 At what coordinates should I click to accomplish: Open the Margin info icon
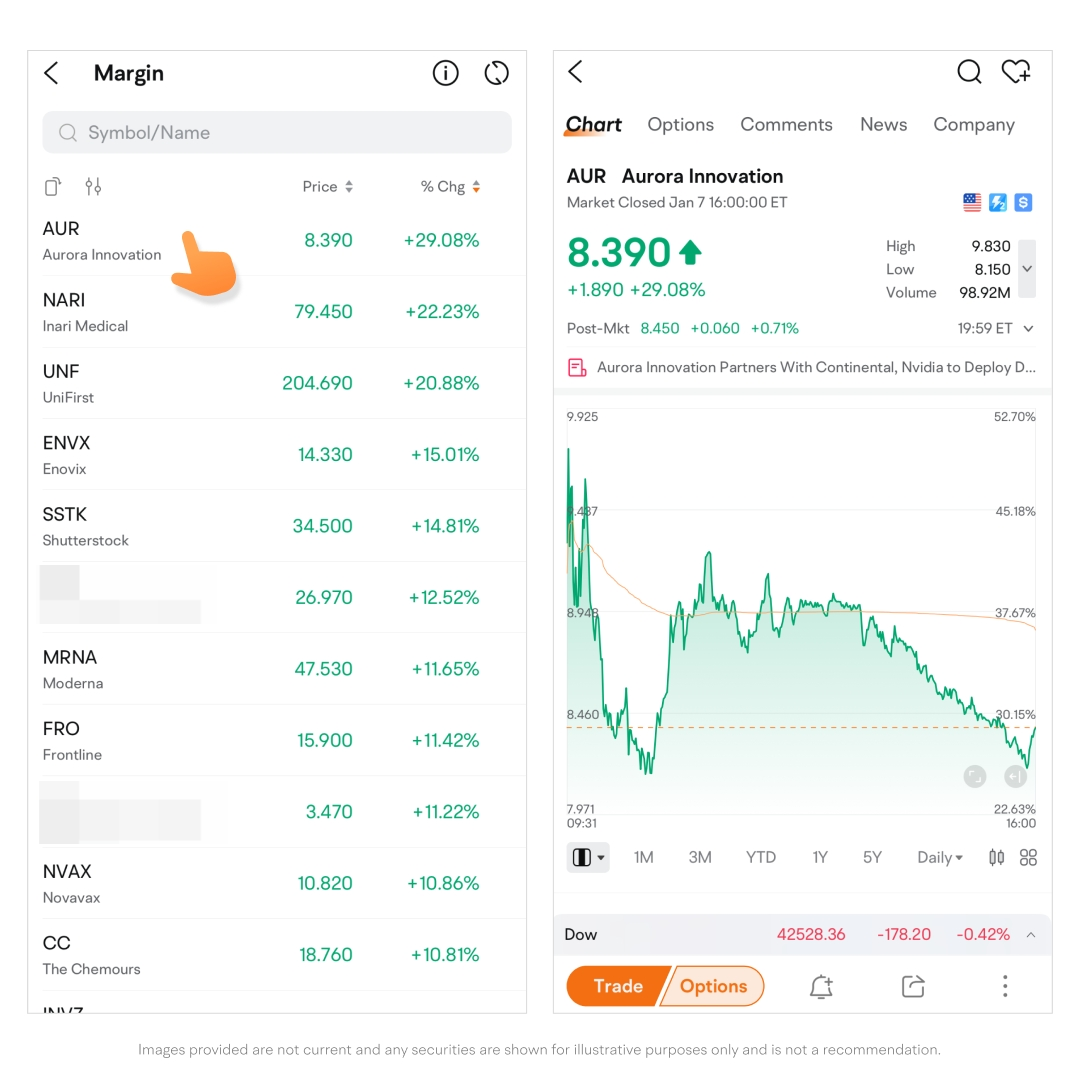click(x=445, y=73)
